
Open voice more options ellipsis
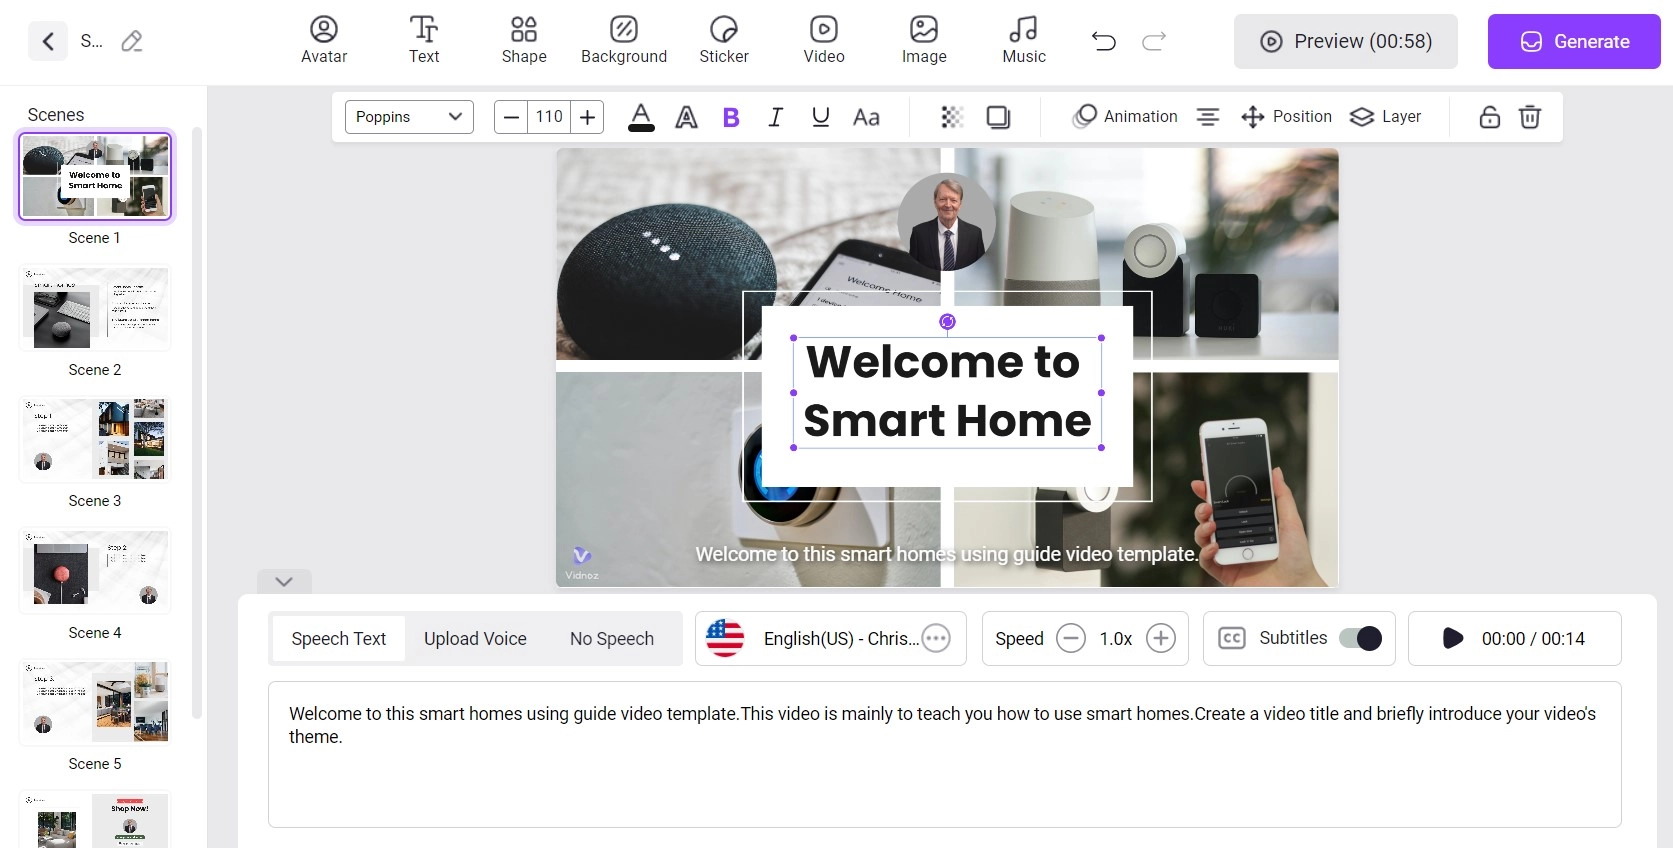pos(936,639)
